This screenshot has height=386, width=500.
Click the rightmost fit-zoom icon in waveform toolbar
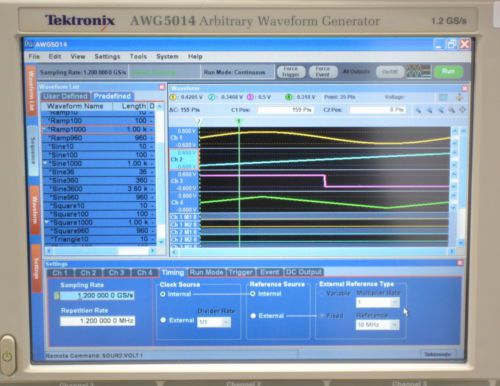[462, 110]
